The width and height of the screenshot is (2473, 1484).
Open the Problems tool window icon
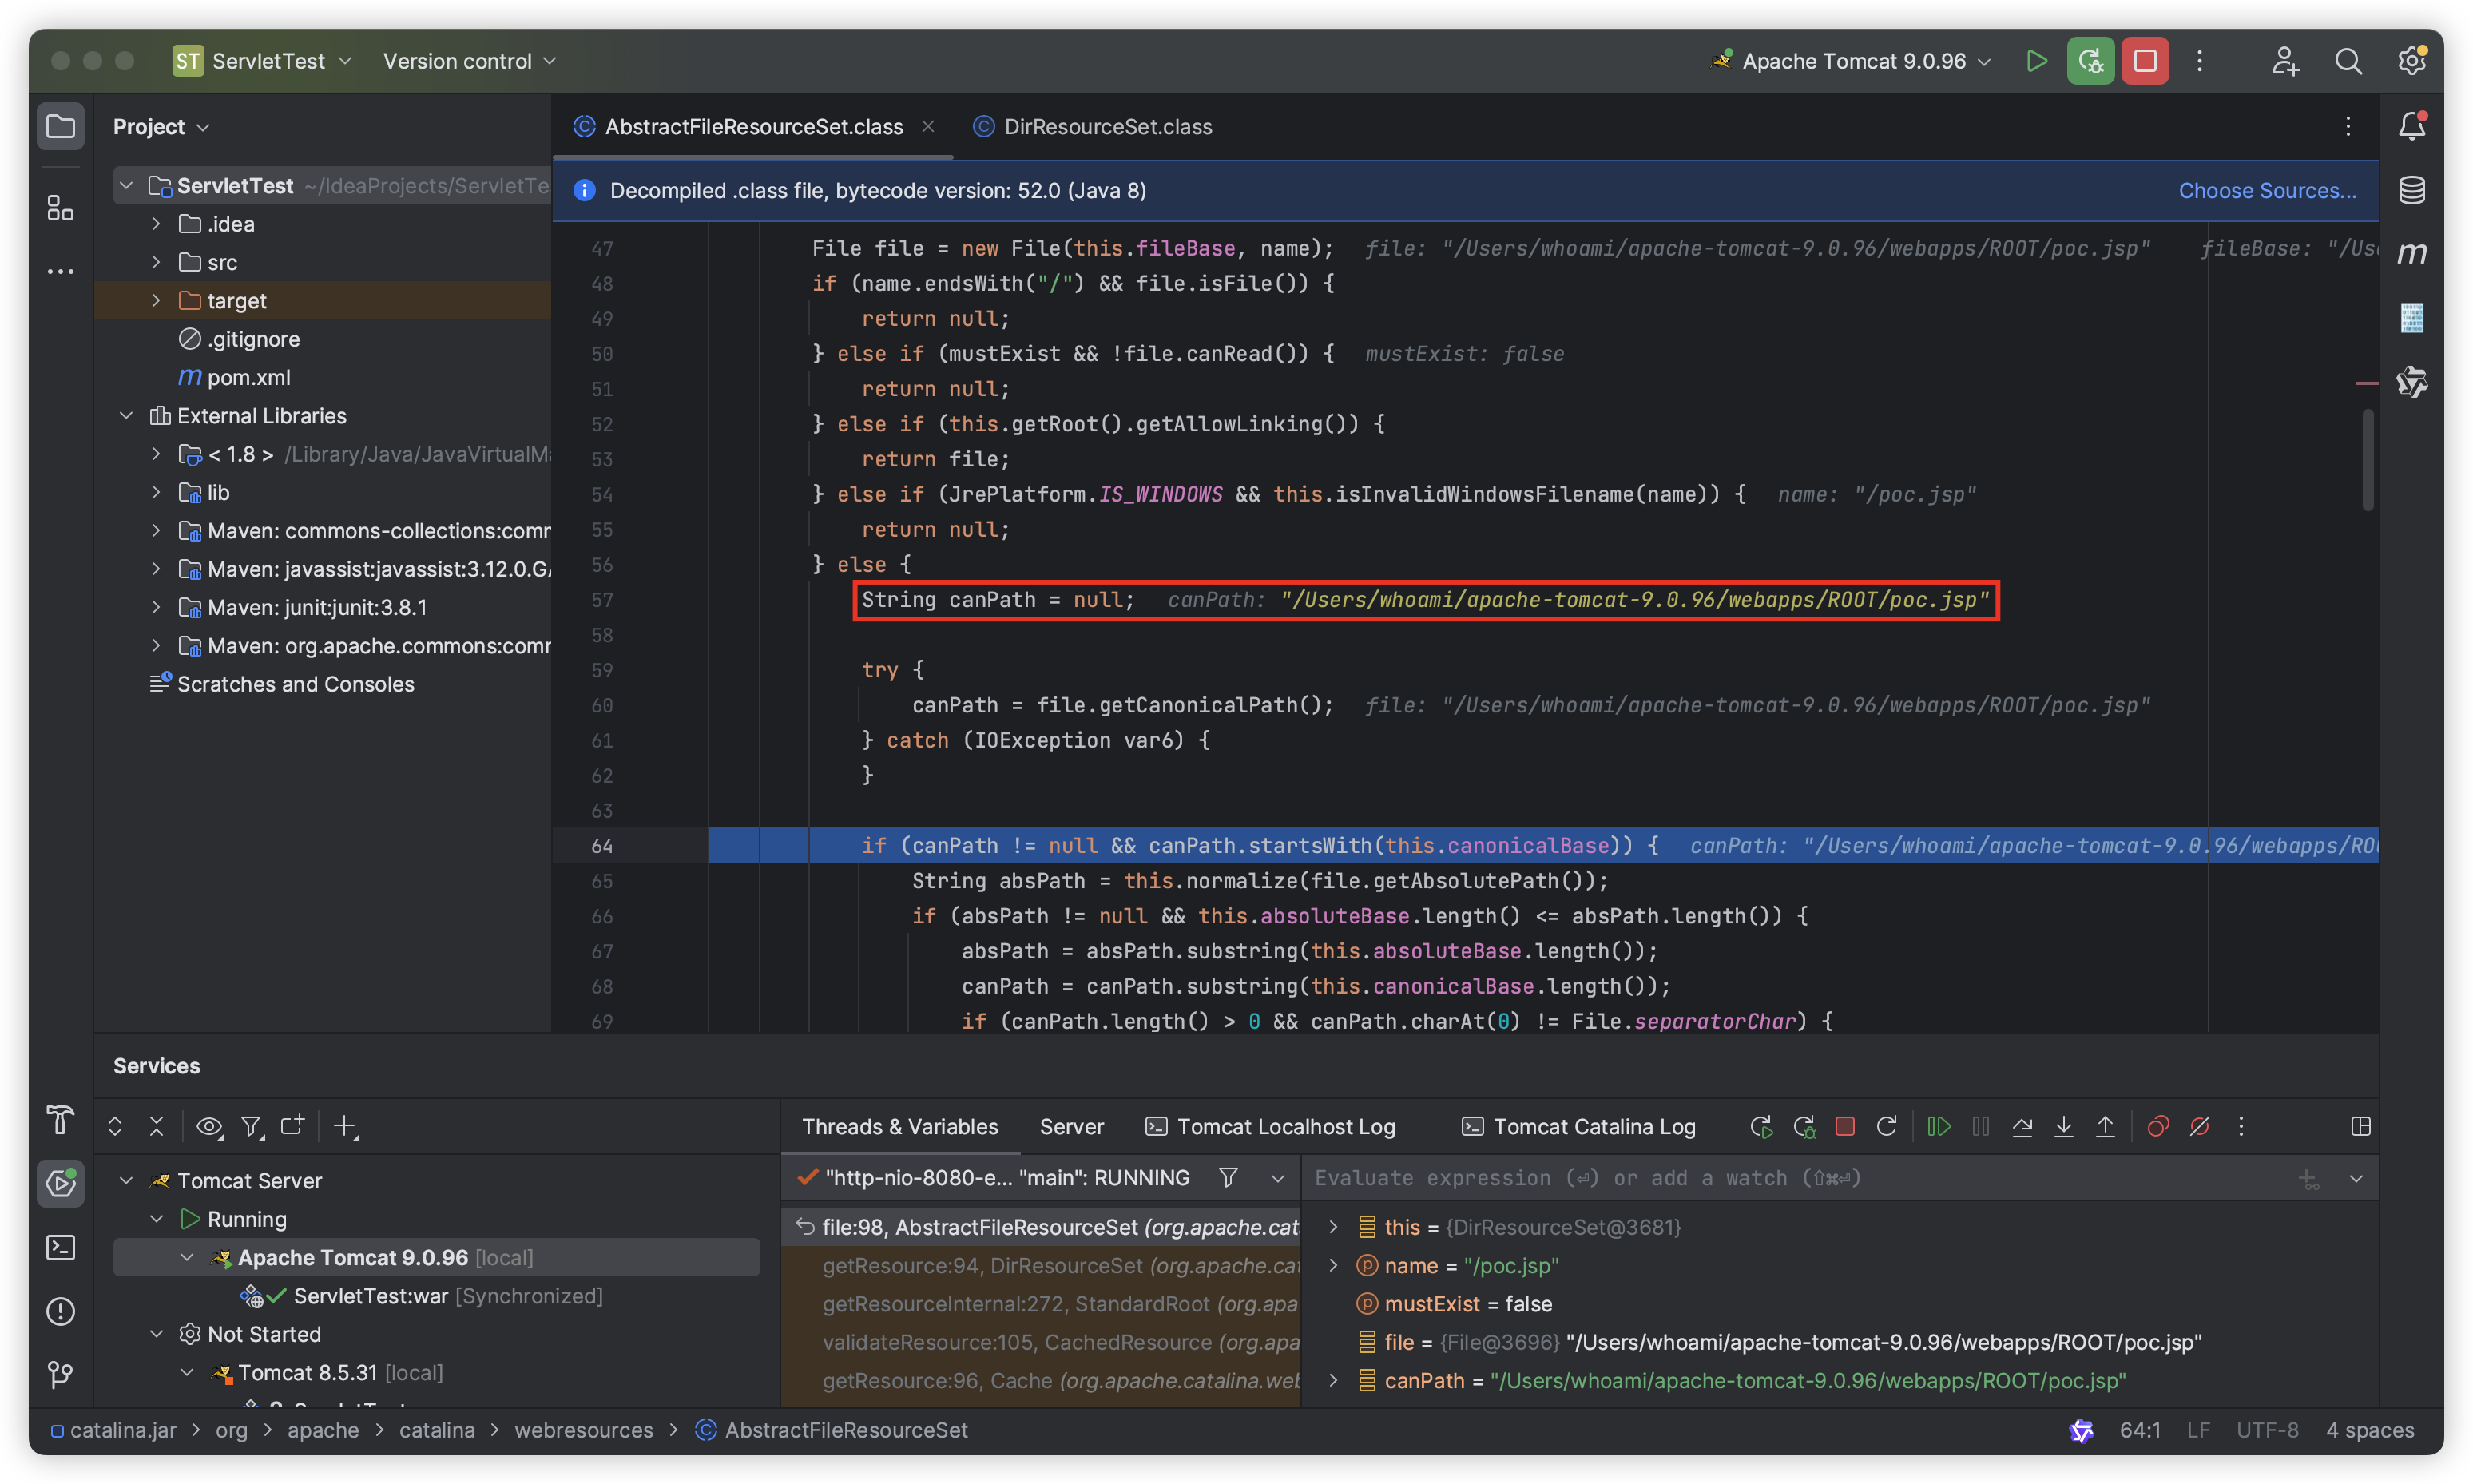click(x=61, y=1311)
